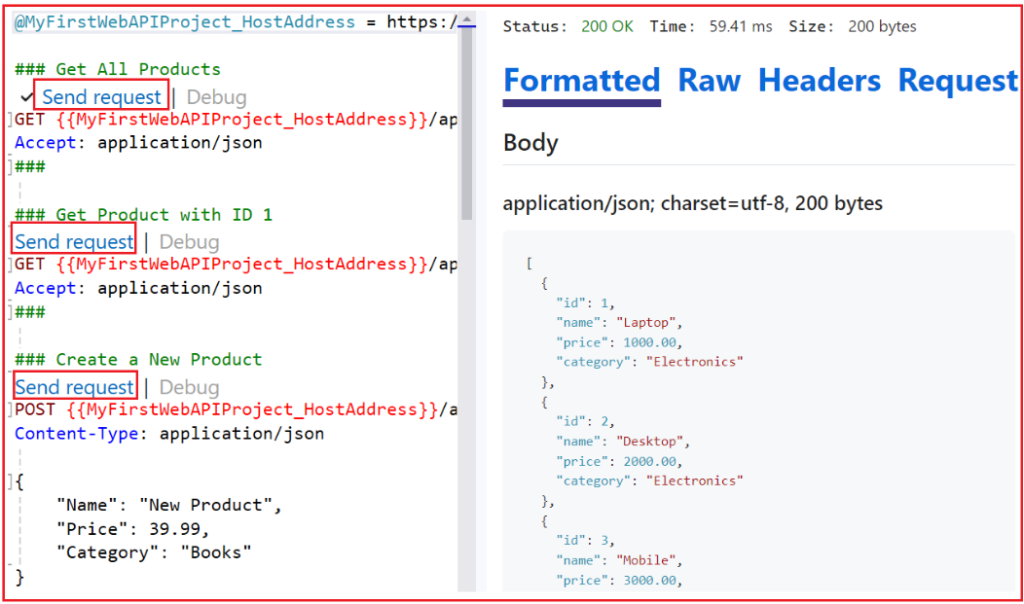Open the Headers tab
Screen dimensions: 1024x604
tap(819, 81)
